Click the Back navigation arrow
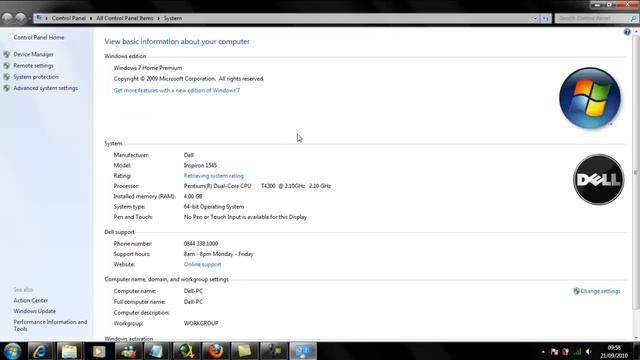The image size is (640, 360). coord(7,18)
